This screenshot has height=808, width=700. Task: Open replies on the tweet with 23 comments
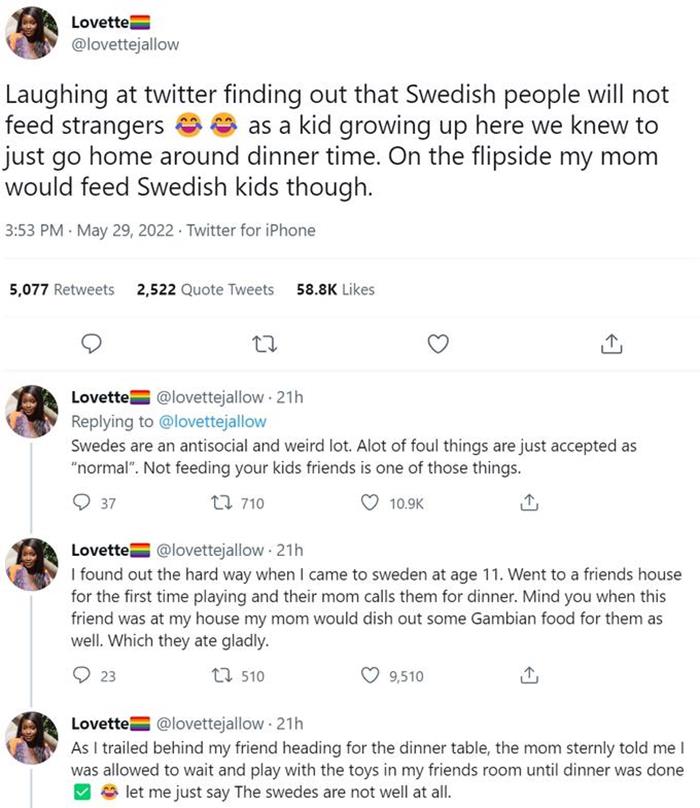pyautogui.click(x=83, y=676)
